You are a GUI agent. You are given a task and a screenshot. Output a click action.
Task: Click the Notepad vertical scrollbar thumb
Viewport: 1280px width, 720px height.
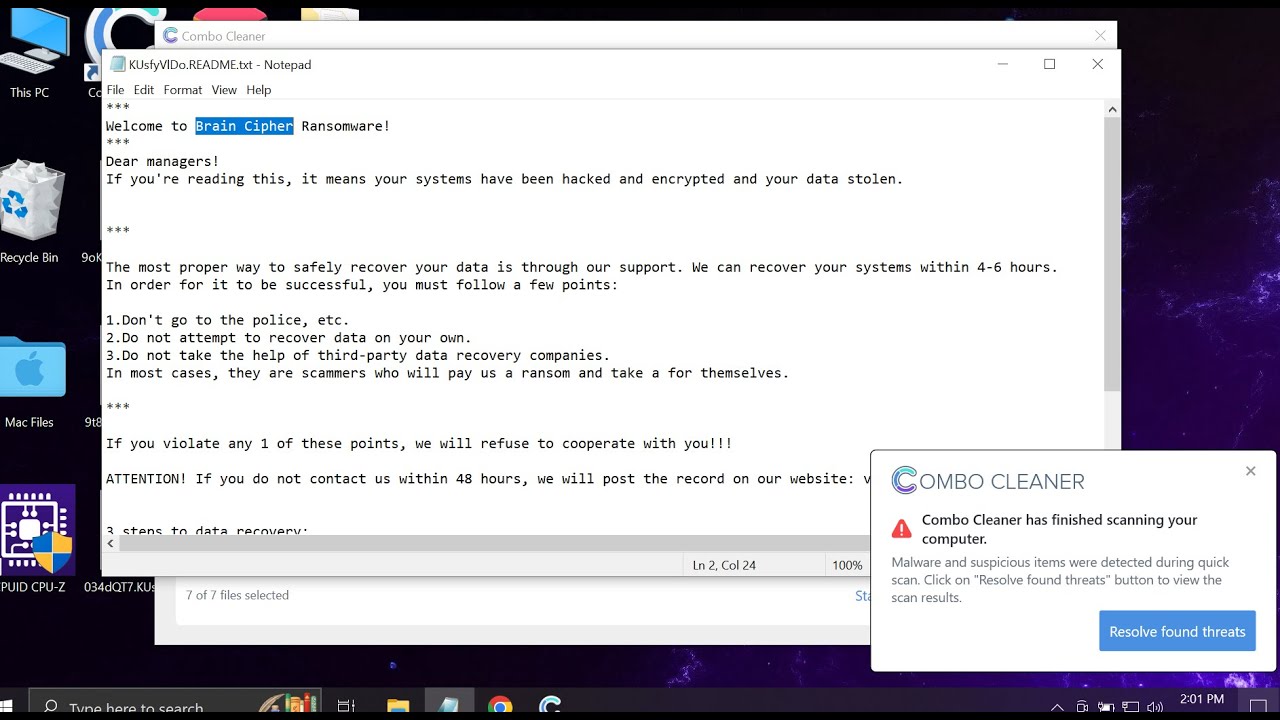point(1112,255)
